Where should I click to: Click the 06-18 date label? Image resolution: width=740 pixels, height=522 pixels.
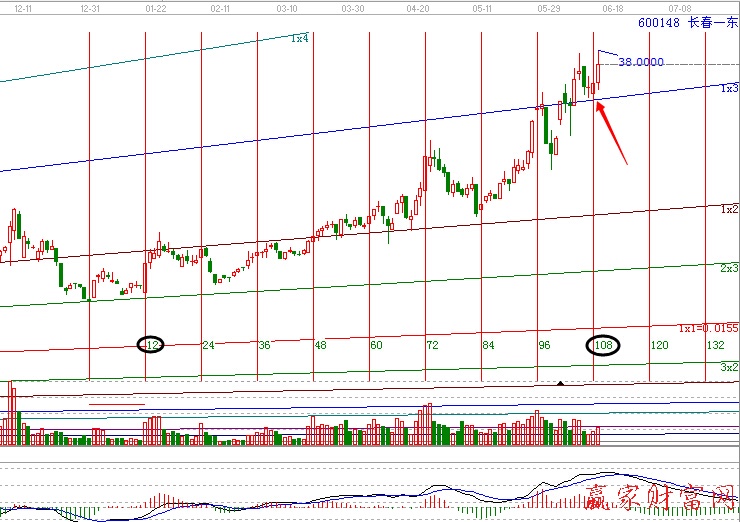tap(613, 8)
